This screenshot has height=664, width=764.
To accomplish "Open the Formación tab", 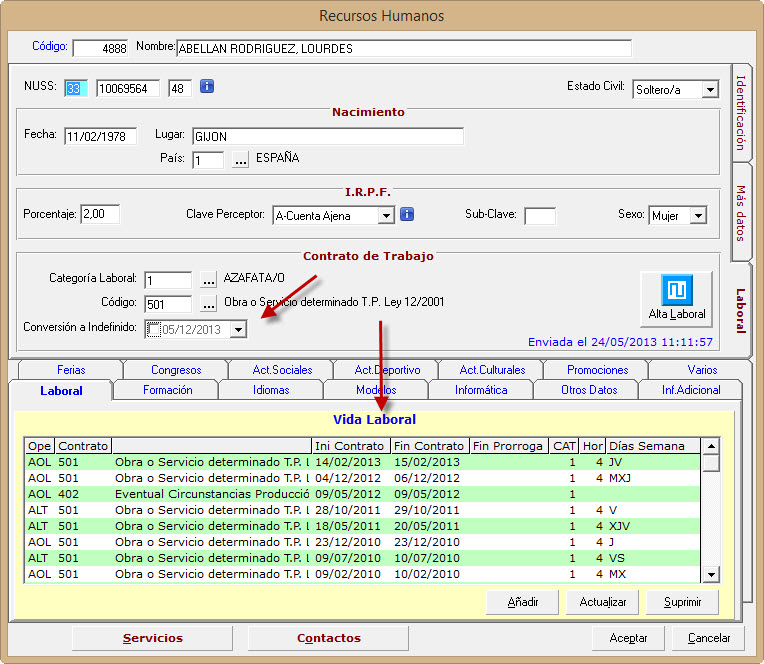I will click(168, 390).
